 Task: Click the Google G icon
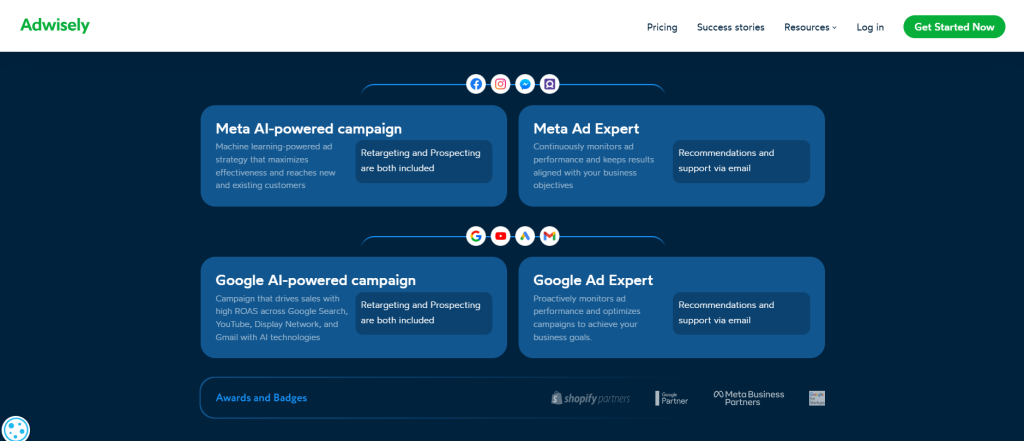point(476,236)
